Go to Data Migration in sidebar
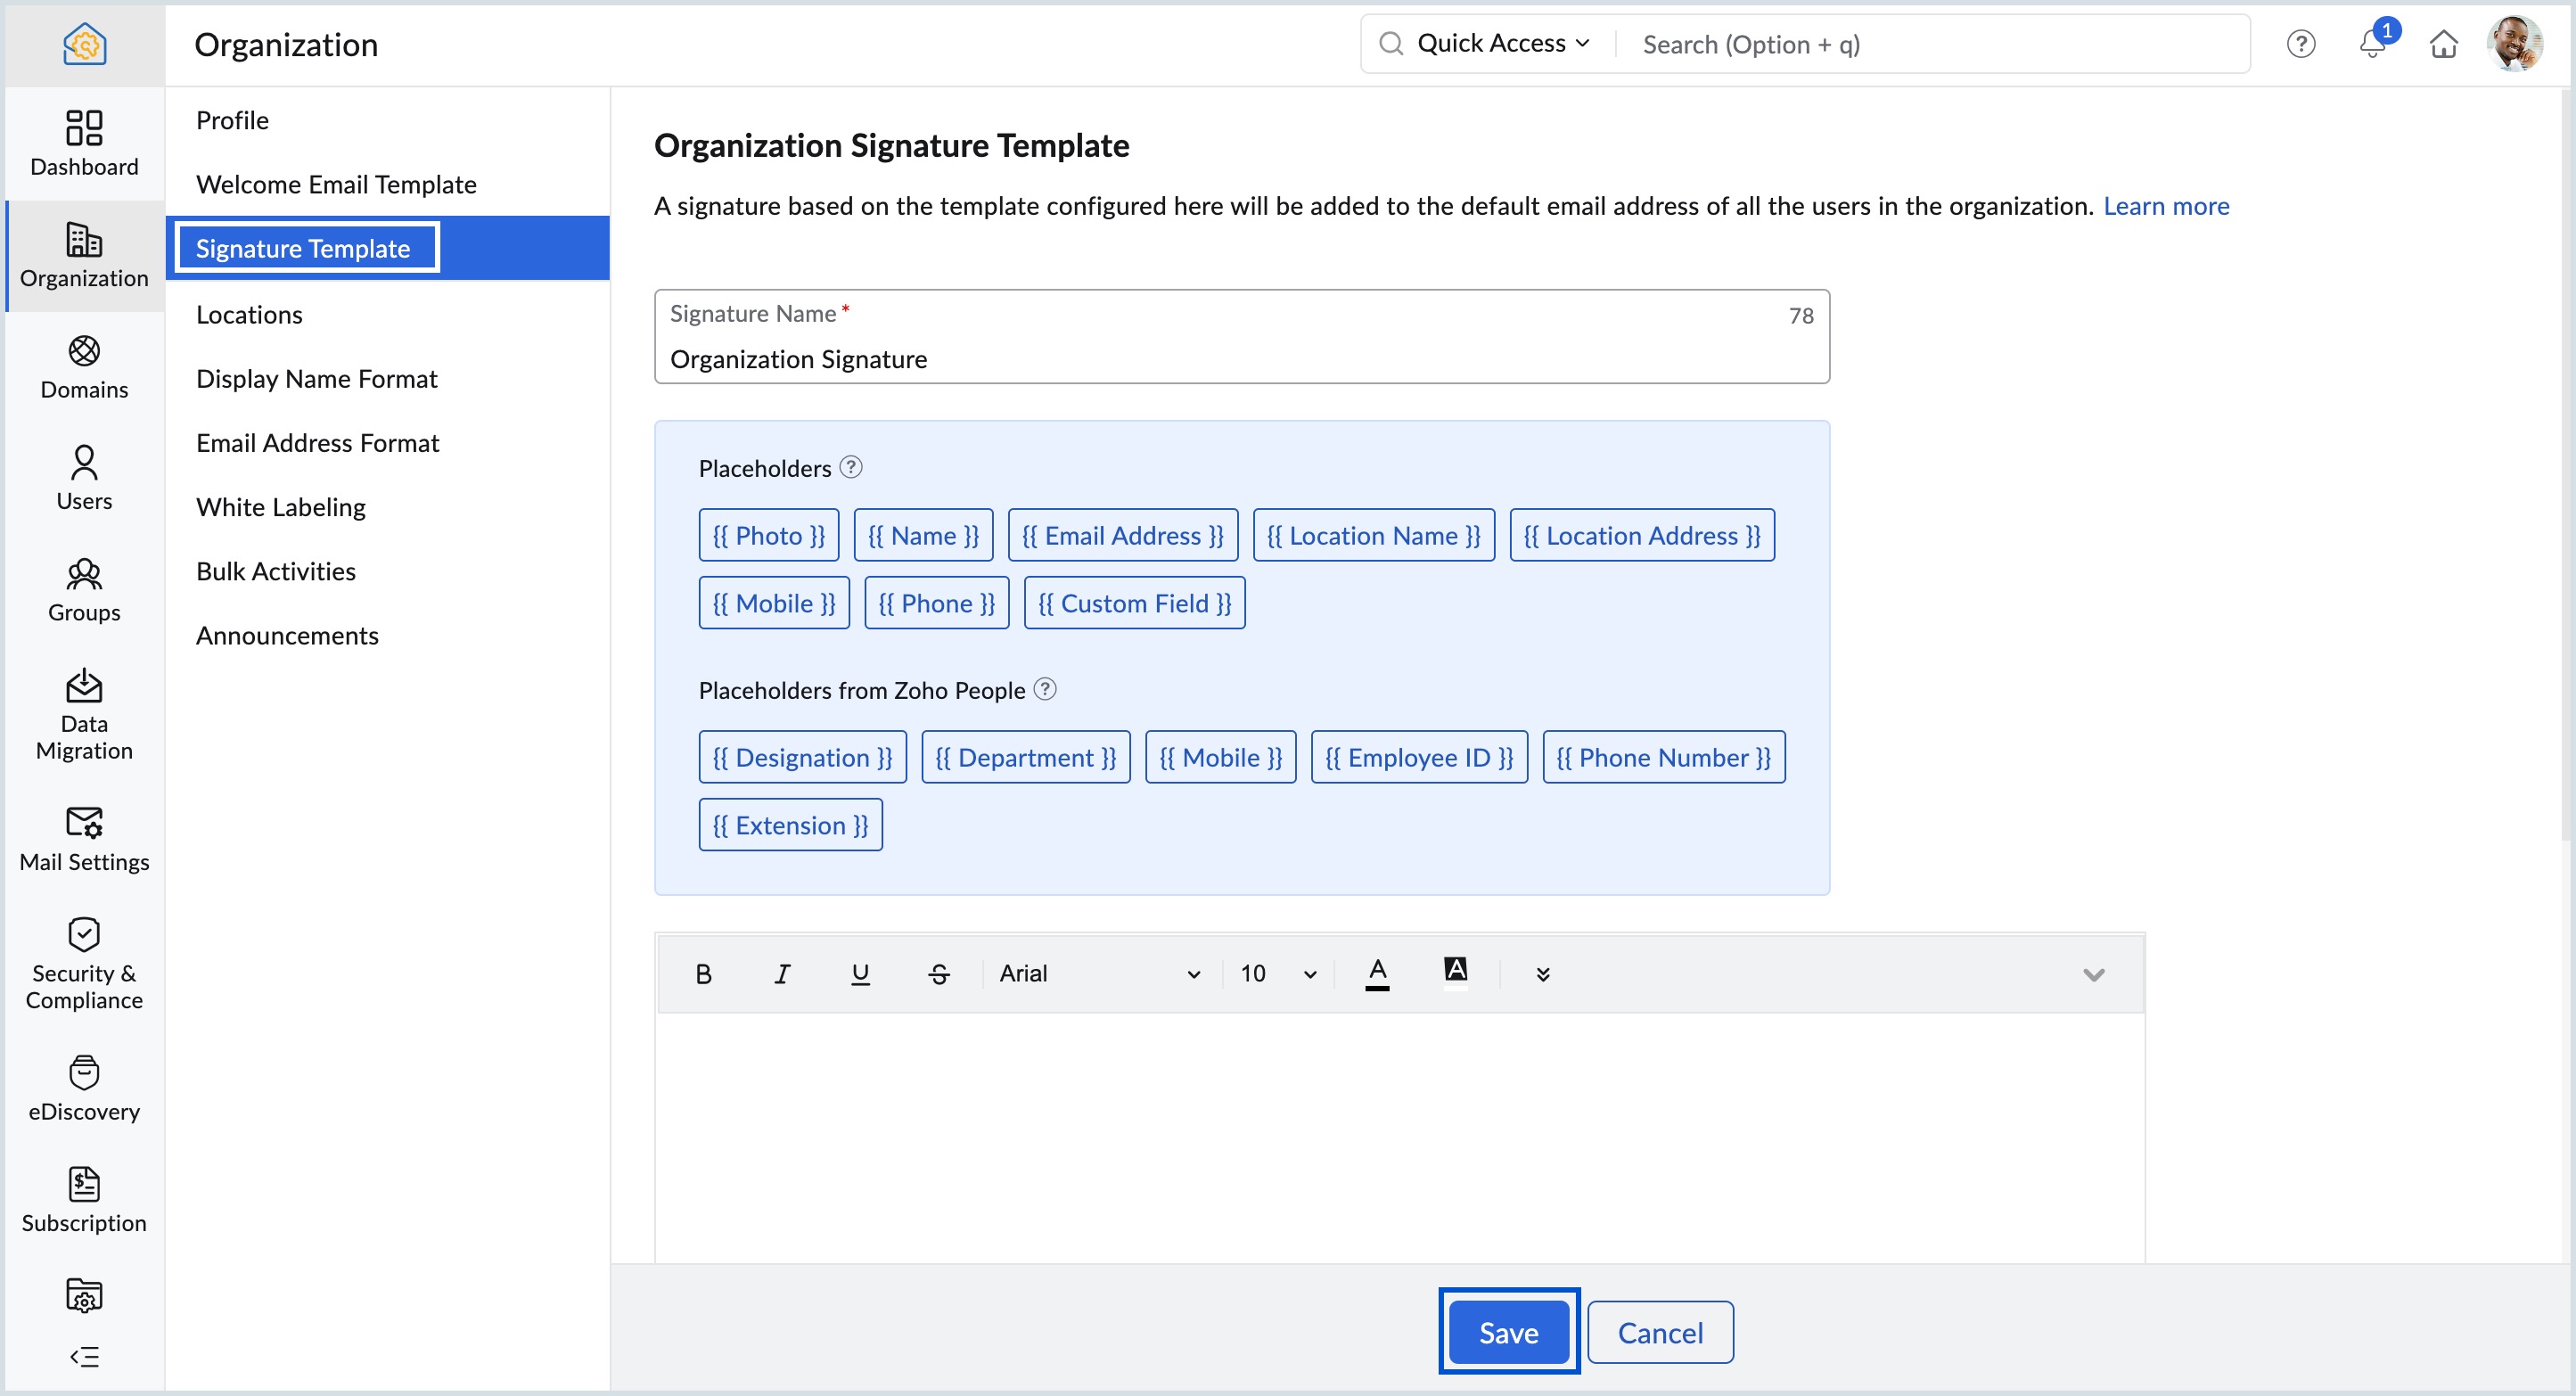This screenshot has height=1396, width=2576. click(x=84, y=714)
